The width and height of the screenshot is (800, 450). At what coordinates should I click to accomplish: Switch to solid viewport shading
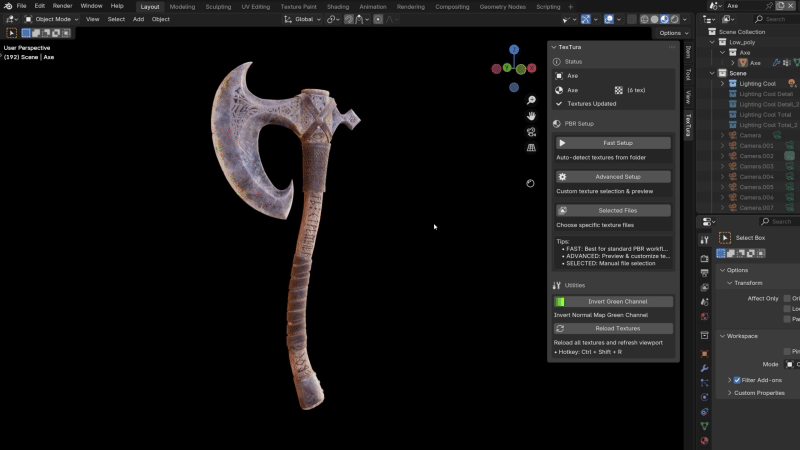[x=655, y=19]
